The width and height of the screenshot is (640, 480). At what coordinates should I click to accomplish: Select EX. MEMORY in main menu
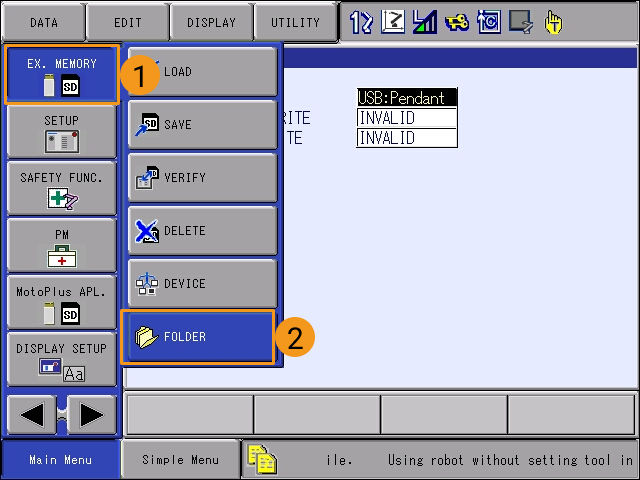pos(62,74)
